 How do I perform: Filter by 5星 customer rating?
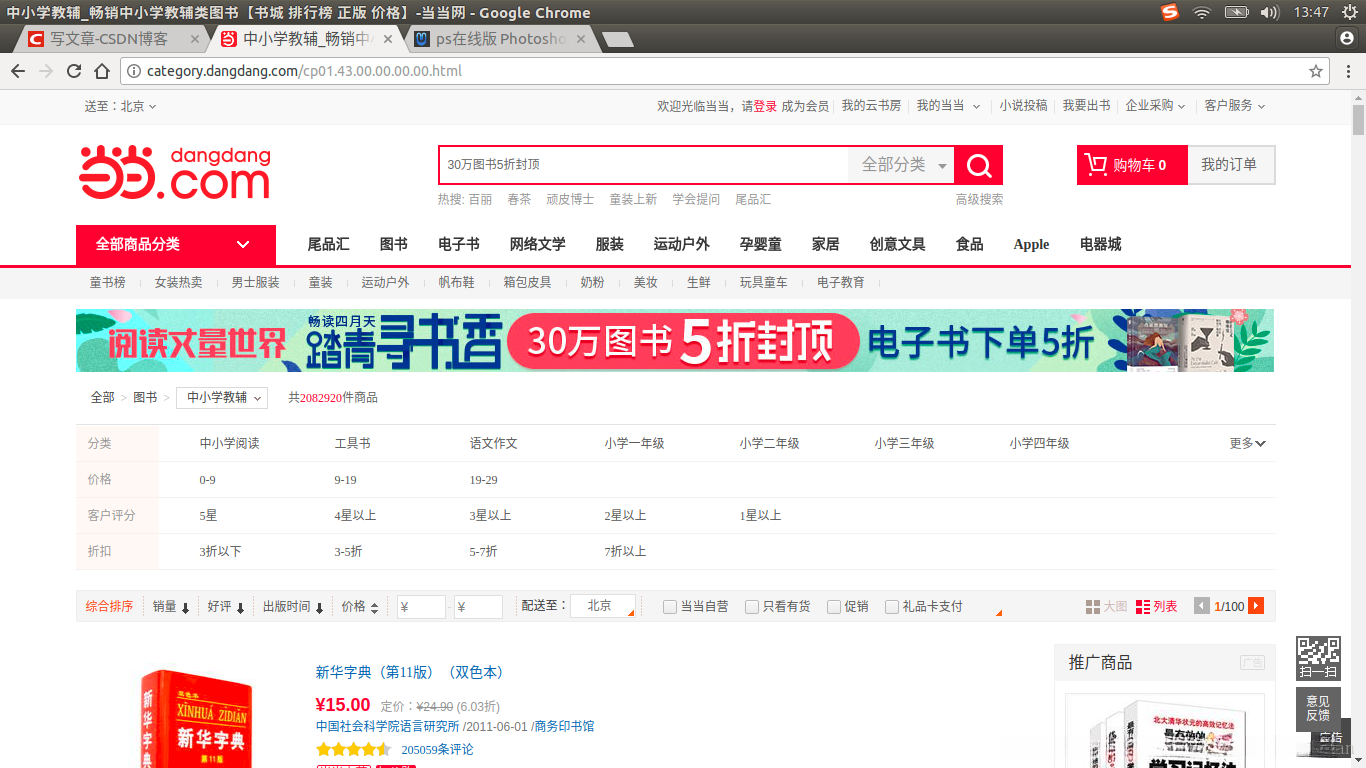coord(208,516)
